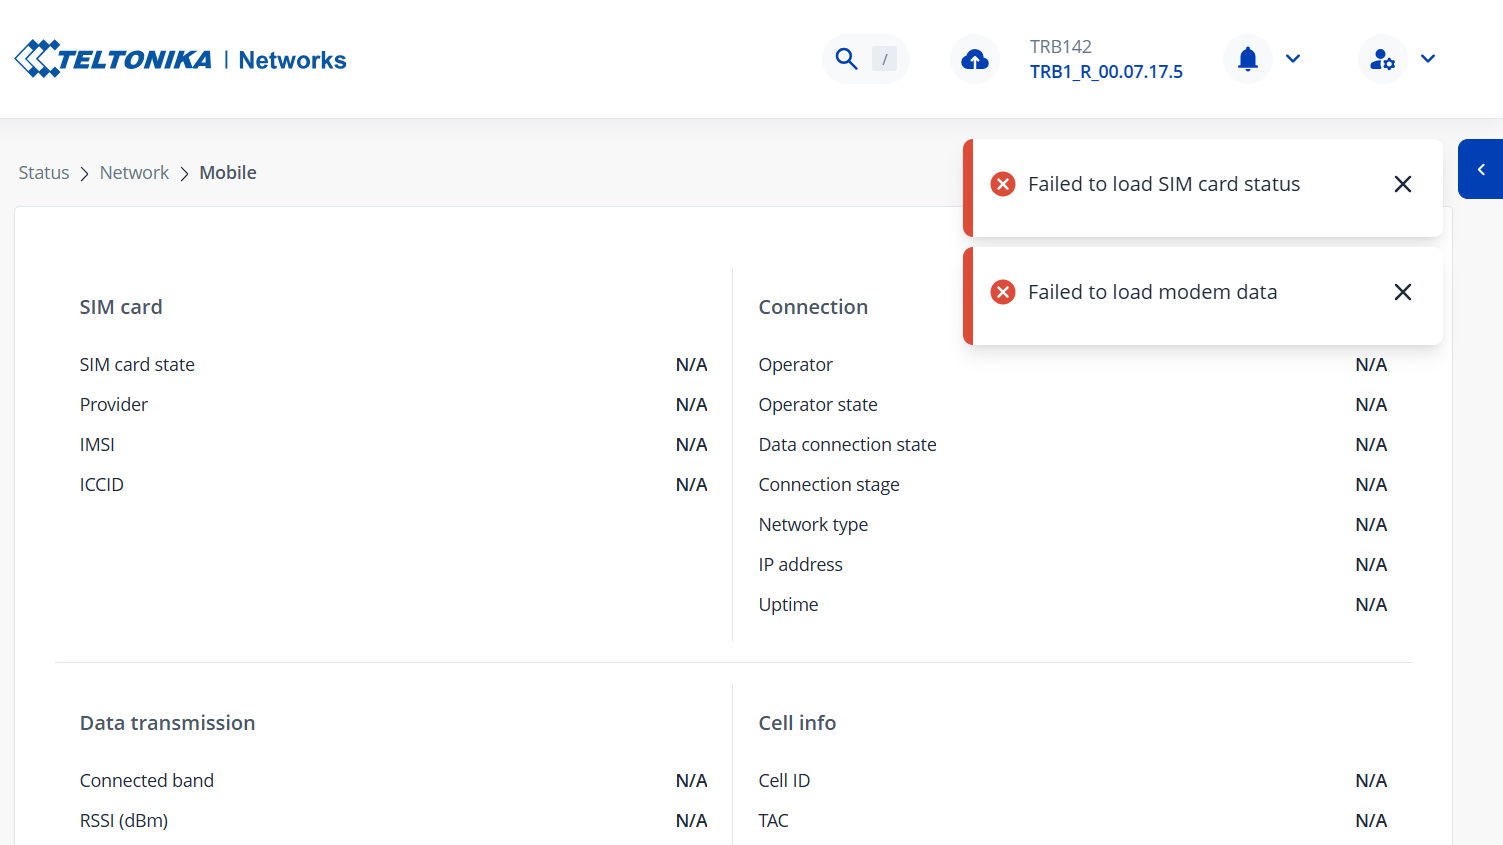This screenshot has height=845, width=1503.
Task: Click the 'Failed to load modem data' message
Action: [x=1152, y=292]
